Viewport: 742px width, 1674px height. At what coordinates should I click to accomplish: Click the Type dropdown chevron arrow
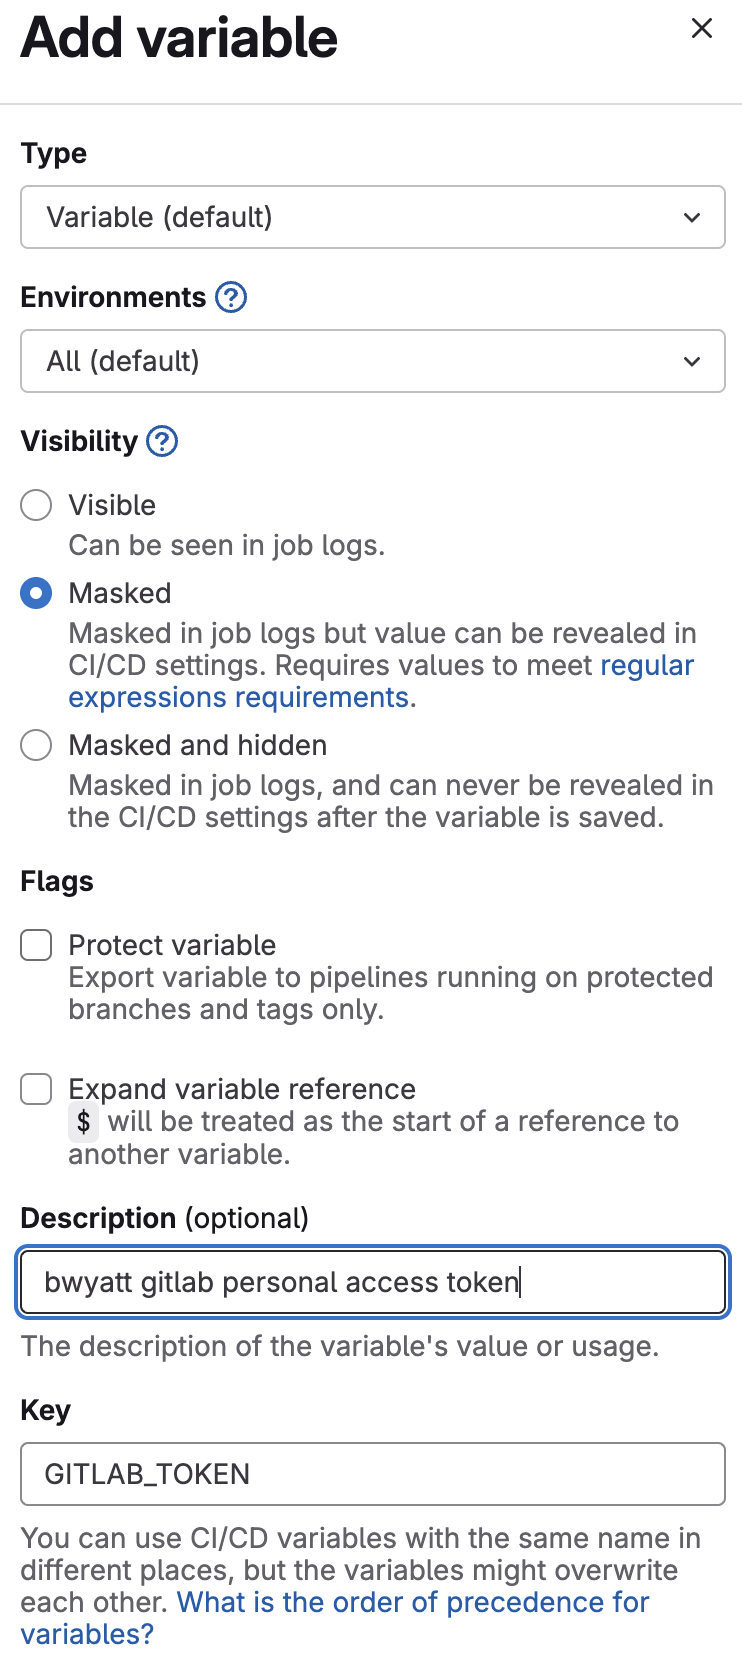click(692, 217)
